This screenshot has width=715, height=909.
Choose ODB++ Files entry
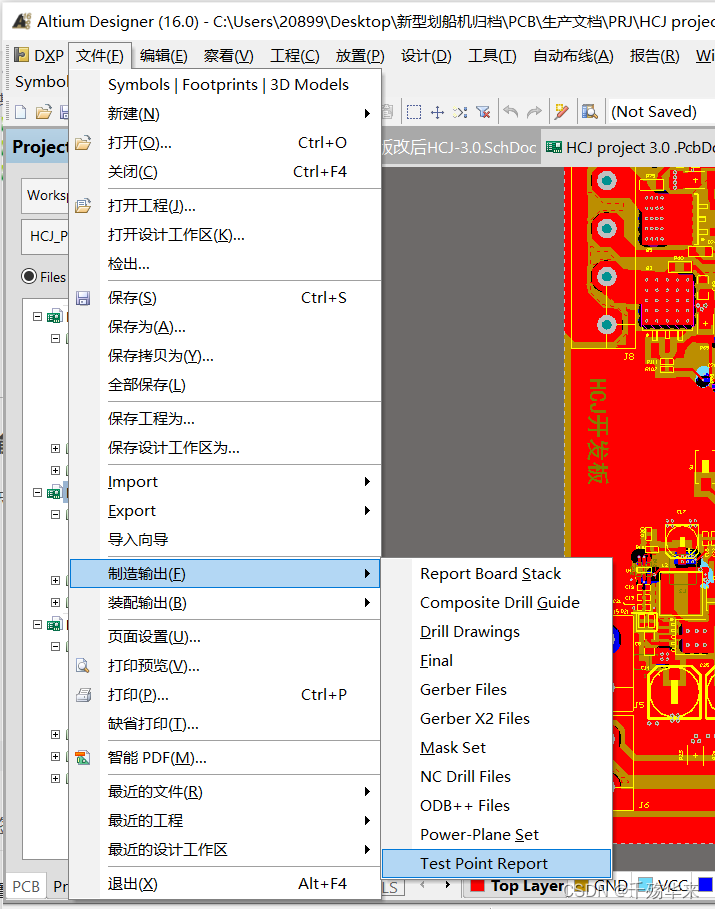tap(496, 806)
